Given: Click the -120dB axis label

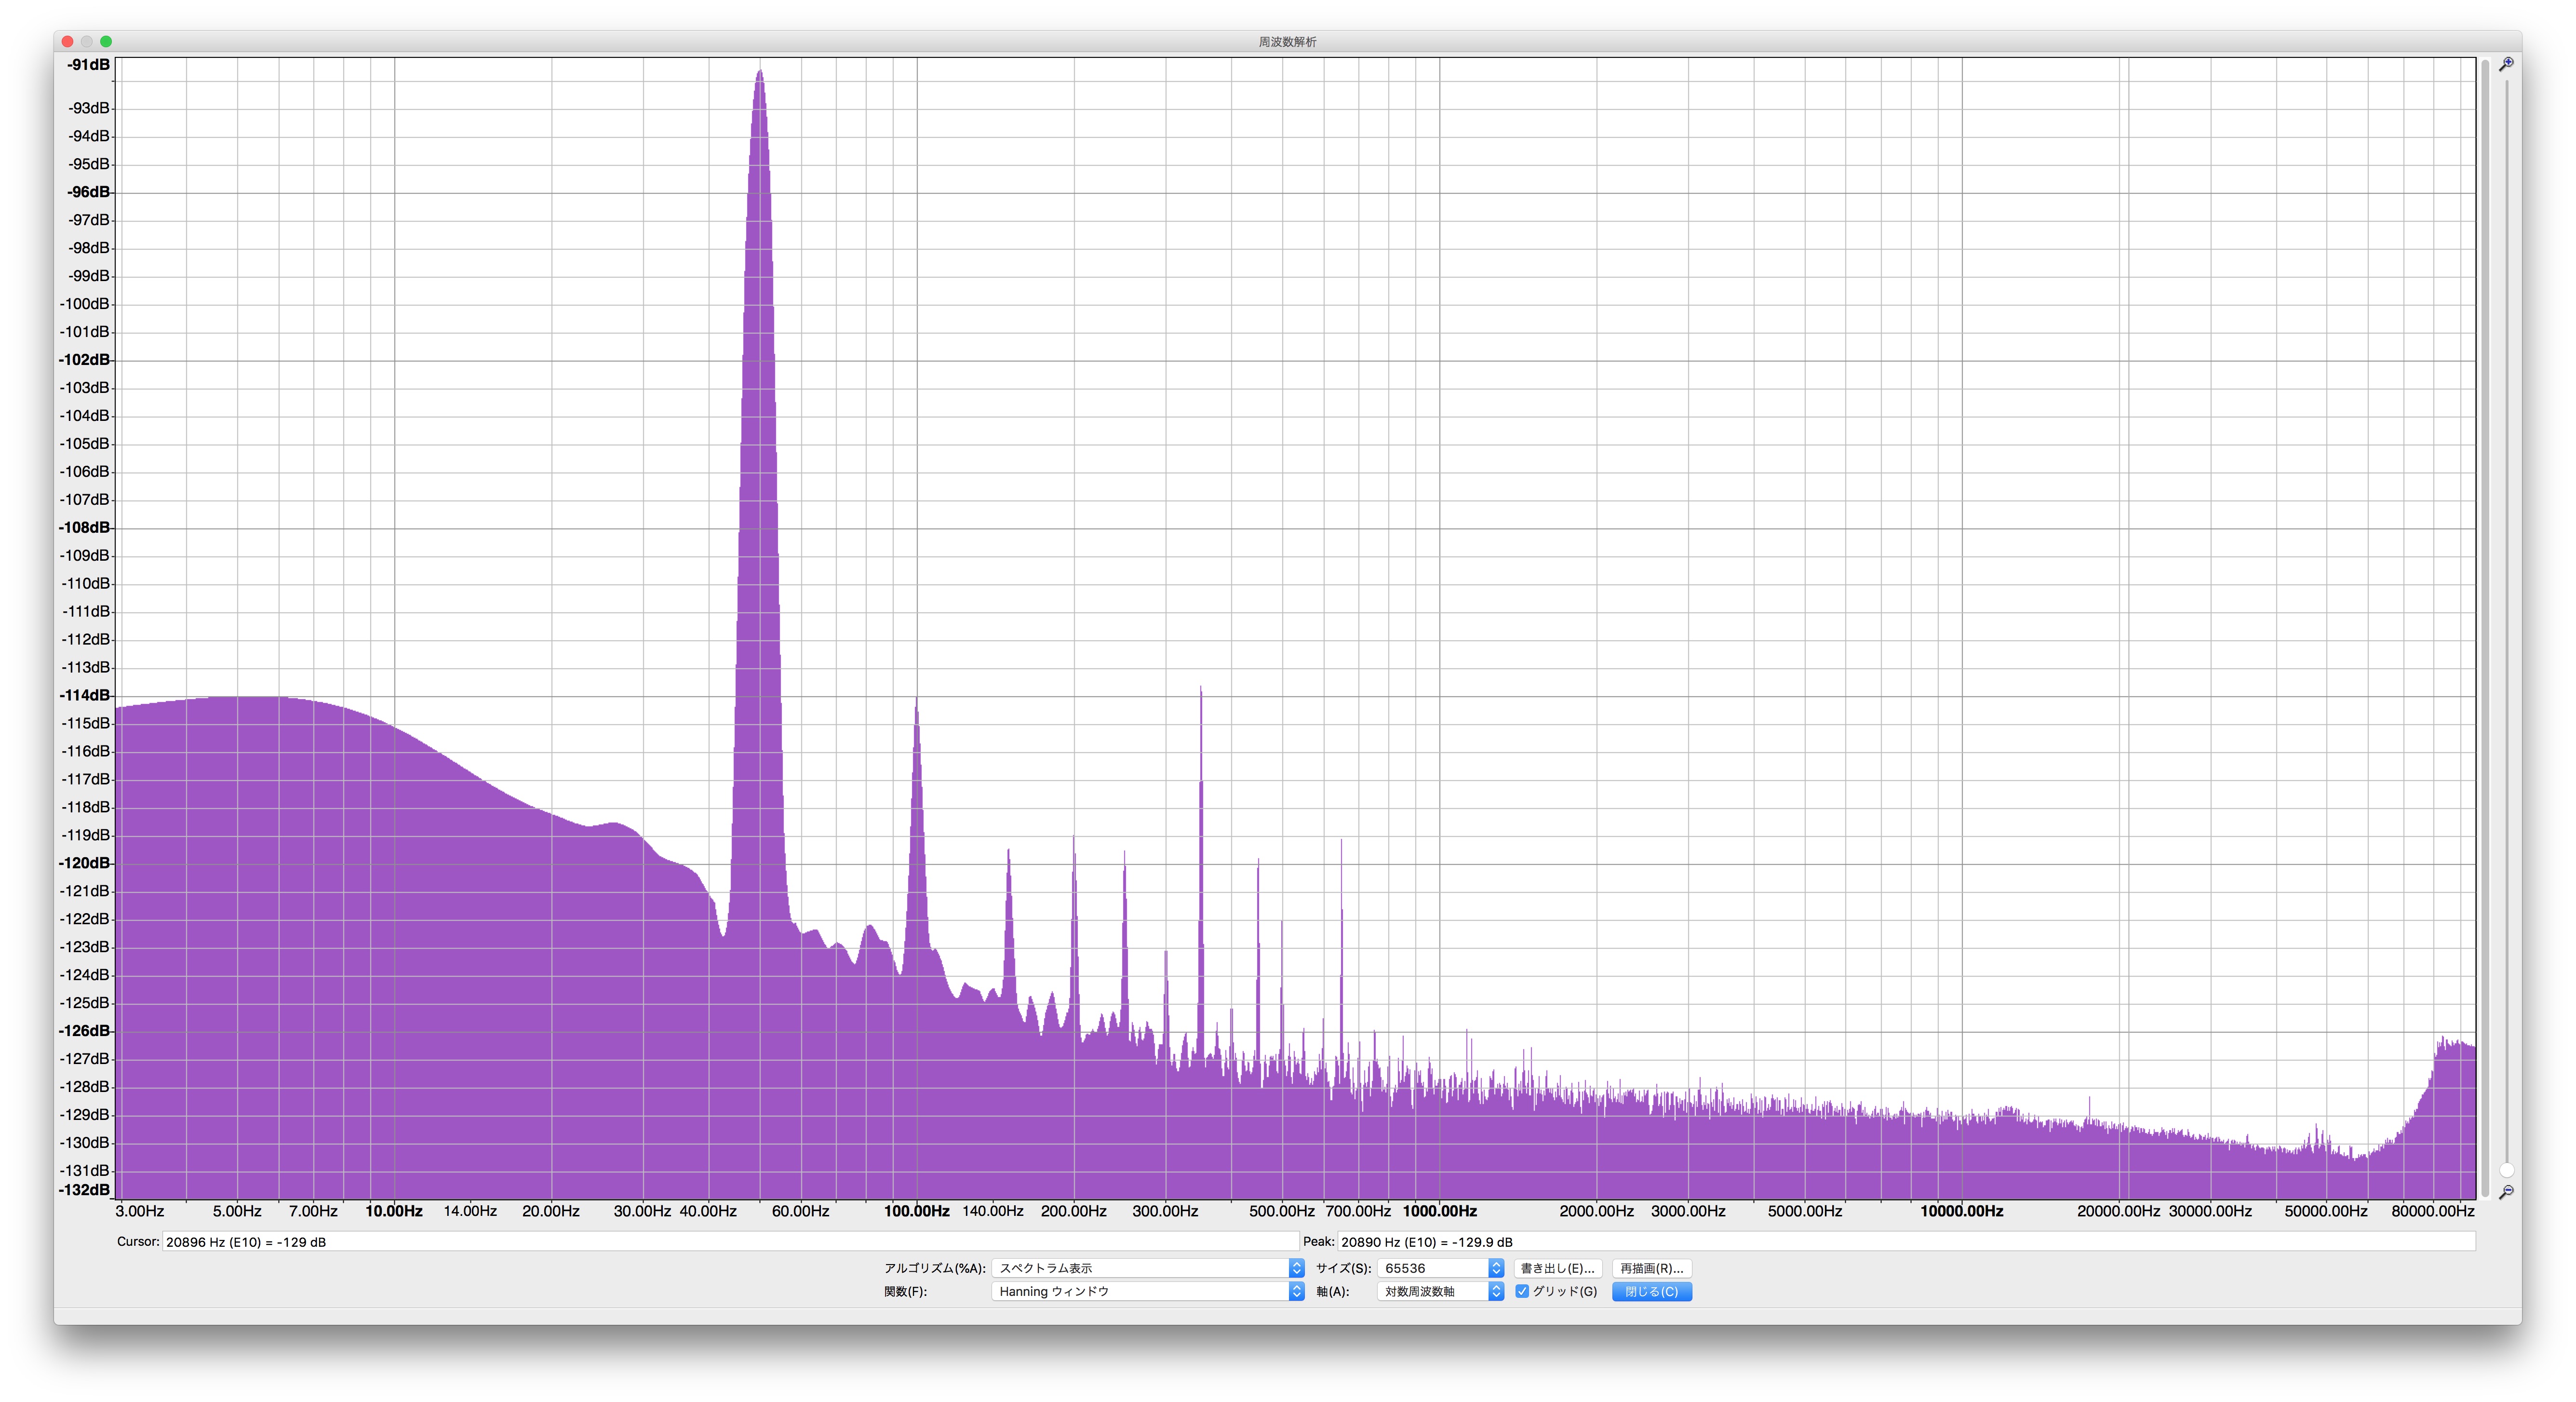Looking at the screenshot, I should pyautogui.click(x=85, y=863).
